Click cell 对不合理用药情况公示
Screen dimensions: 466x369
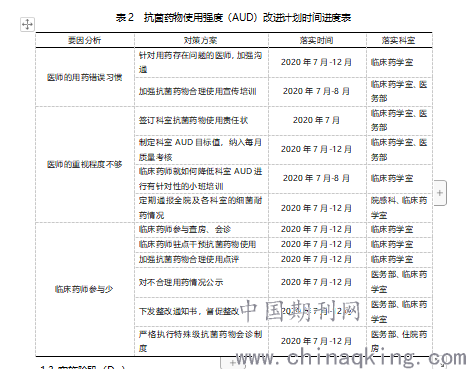201,282
